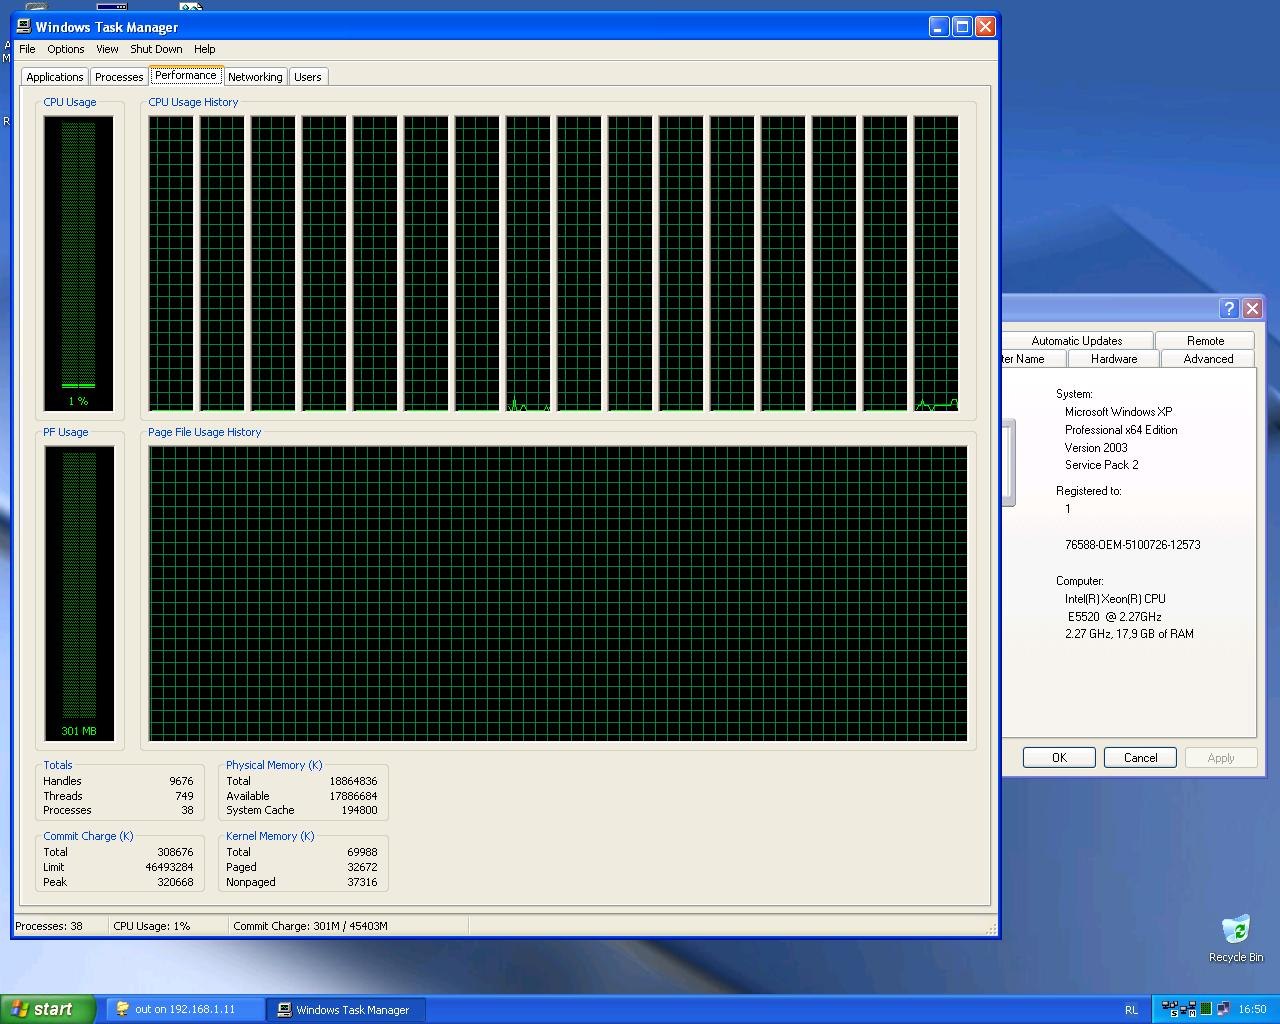Click the dual-monitor network tray icon
Image resolution: width=1280 pixels, height=1024 pixels.
(1222, 1009)
